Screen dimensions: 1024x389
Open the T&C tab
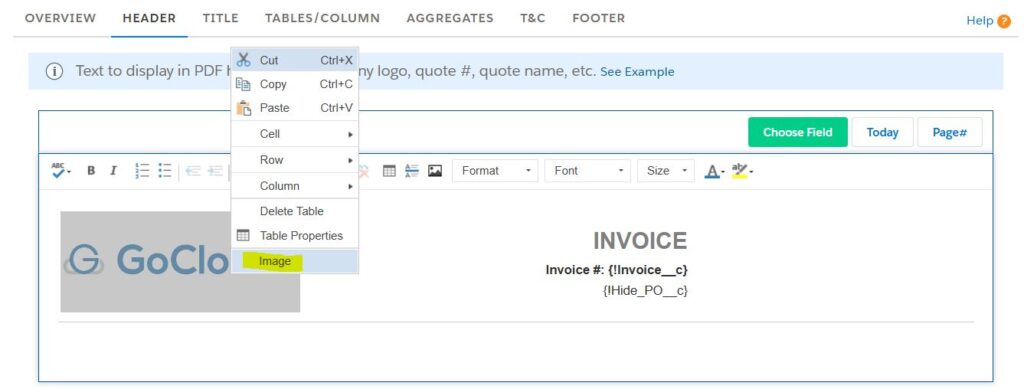click(x=532, y=18)
